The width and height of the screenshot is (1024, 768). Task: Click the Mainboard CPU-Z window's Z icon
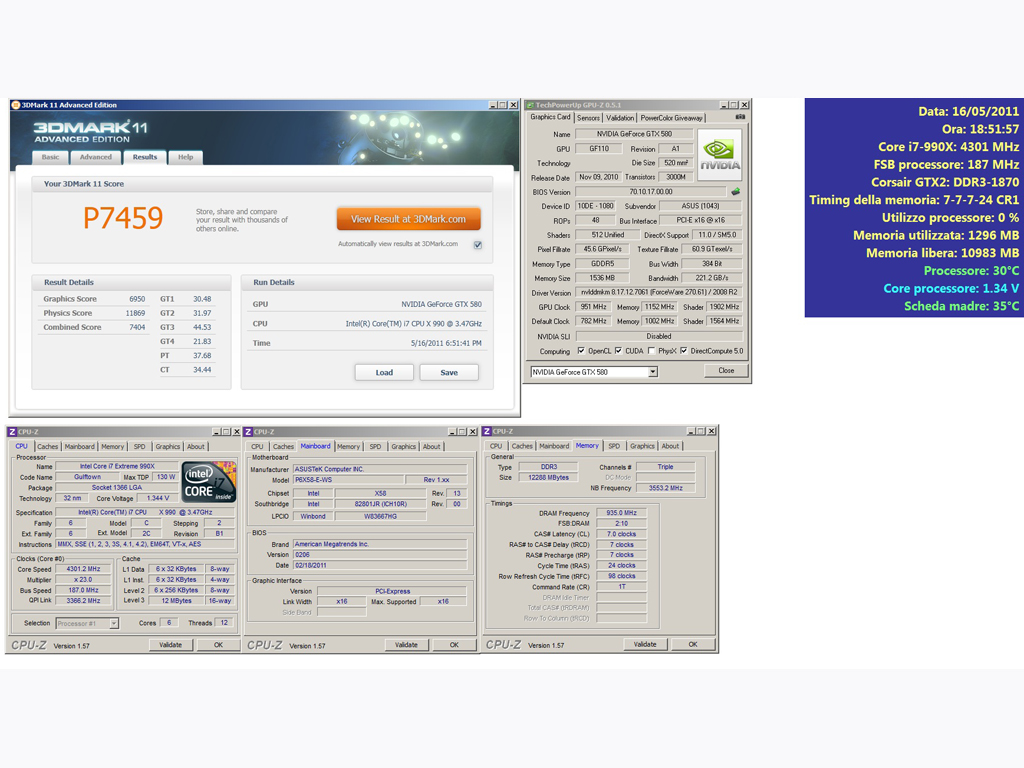[x=248, y=432]
